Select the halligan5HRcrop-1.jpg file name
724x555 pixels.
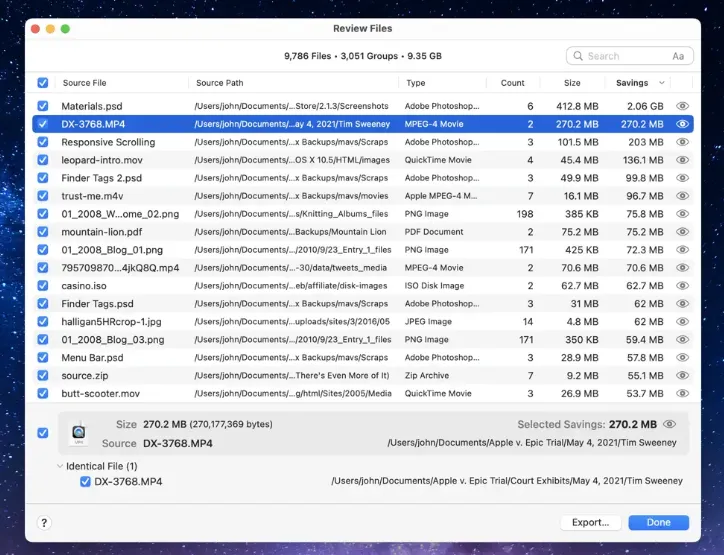111,322
